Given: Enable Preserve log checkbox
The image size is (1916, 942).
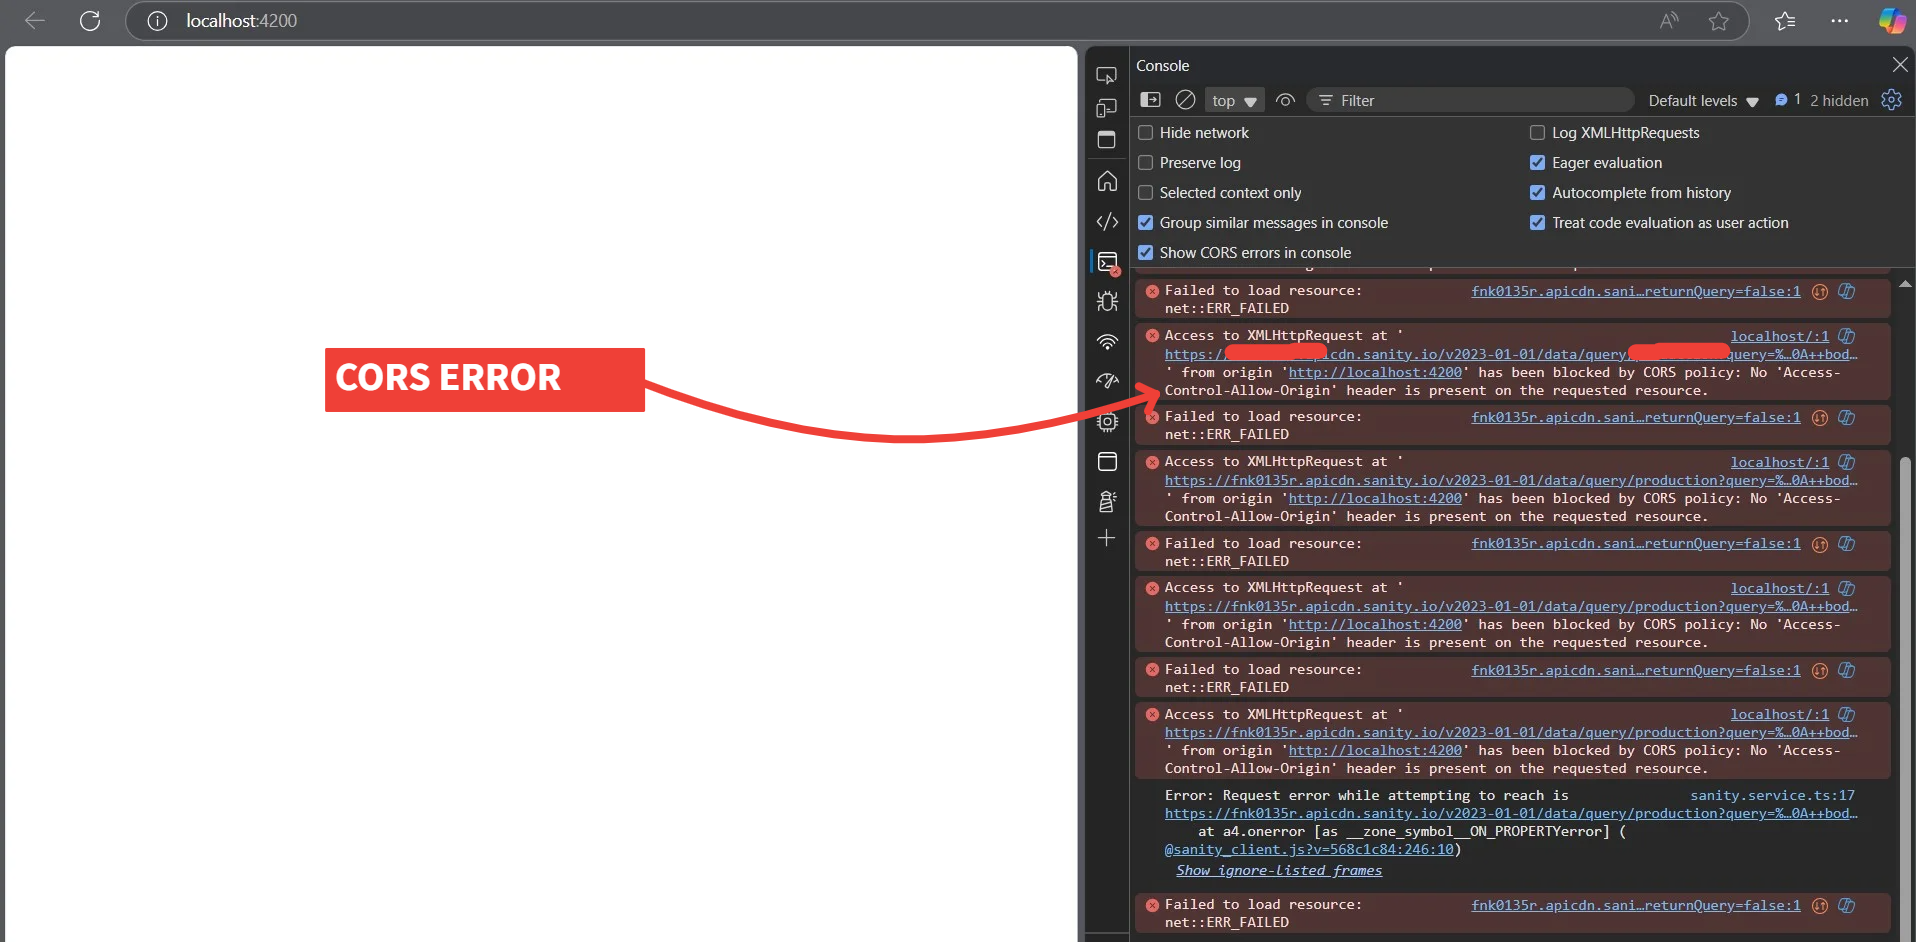Looking at the screenshot, I should click(x=1146, y=162).
